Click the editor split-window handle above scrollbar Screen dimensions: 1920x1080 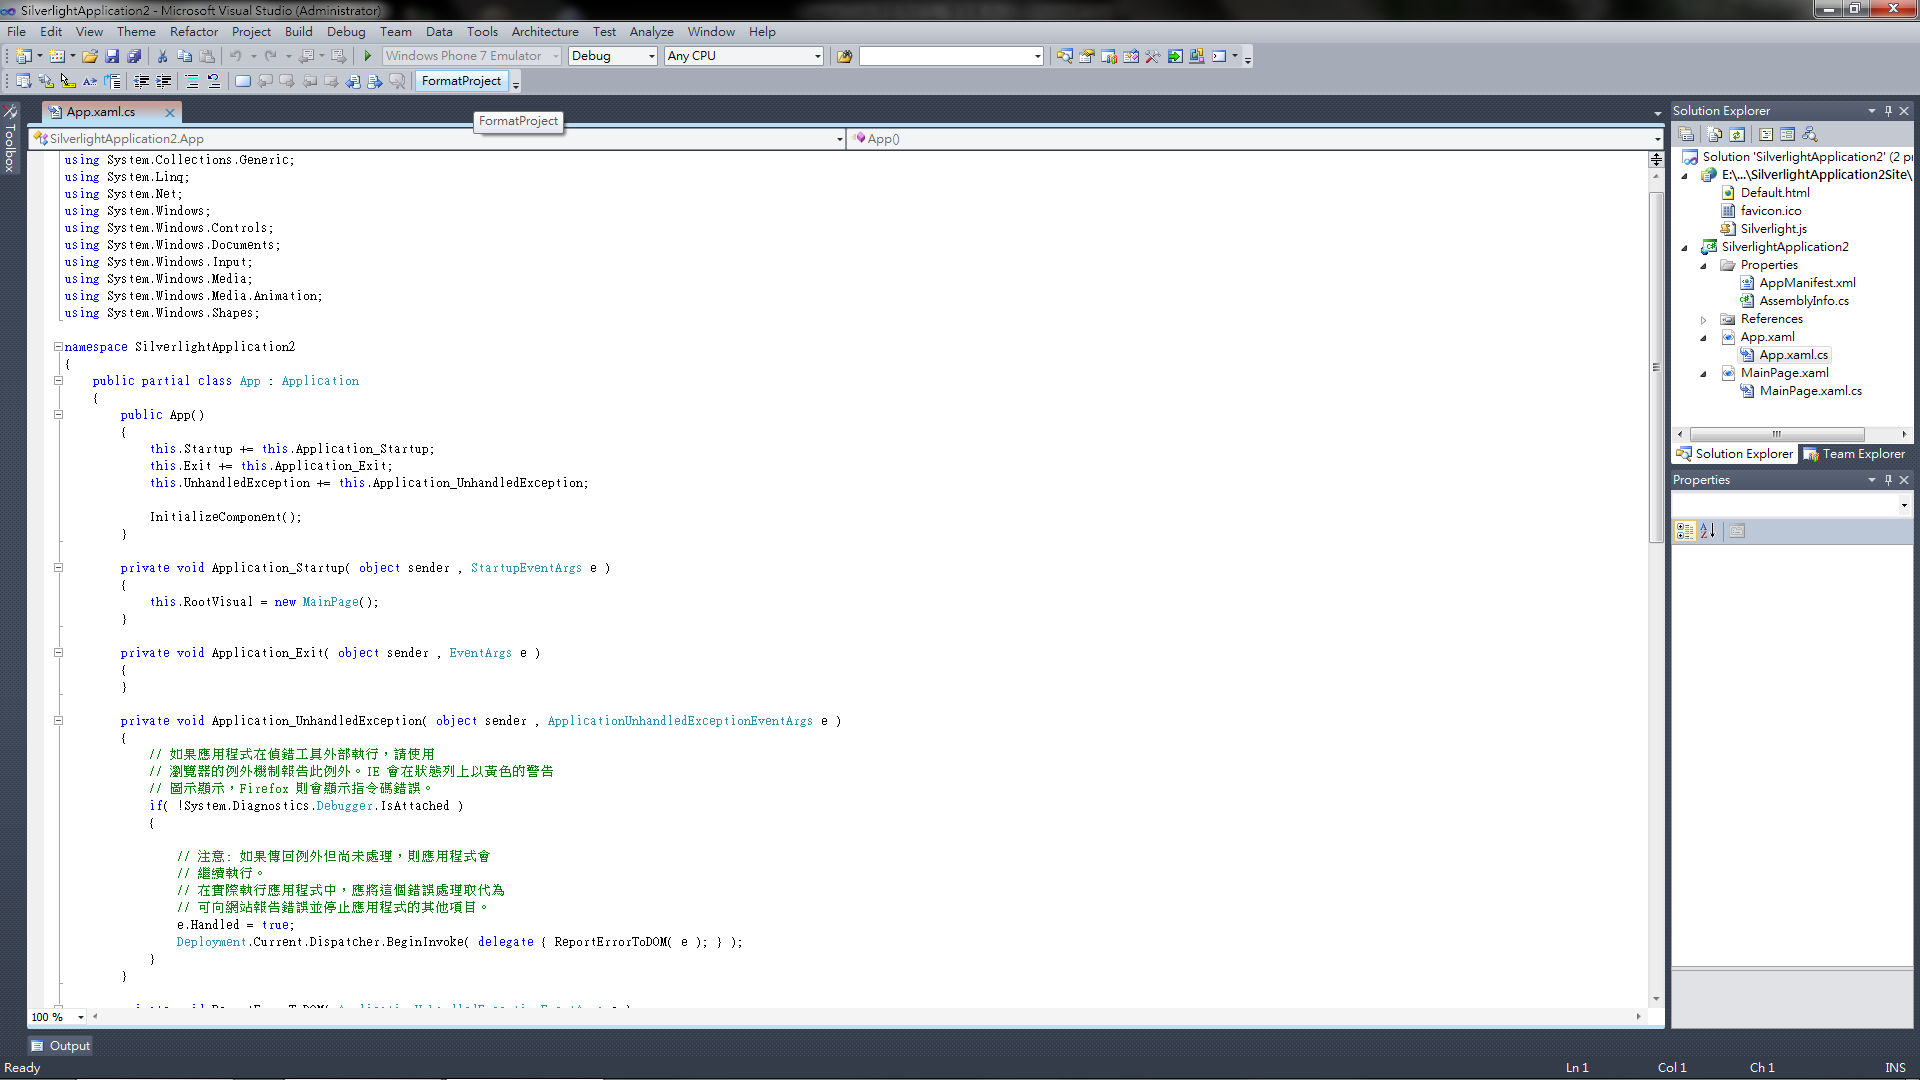(x=1656, y=159)
